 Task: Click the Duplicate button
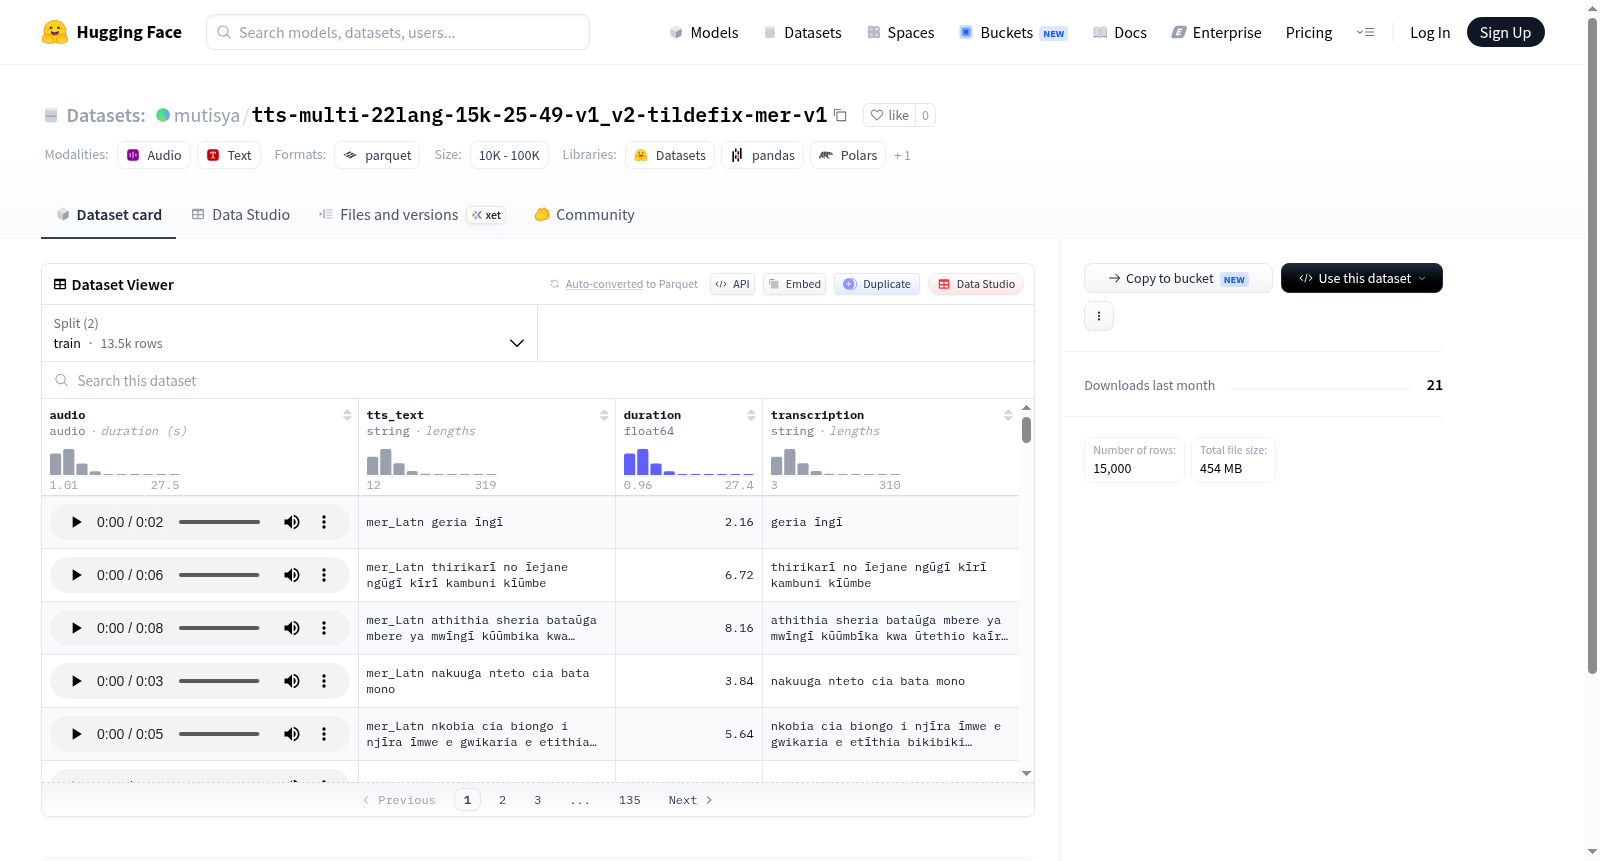point(877,284)
